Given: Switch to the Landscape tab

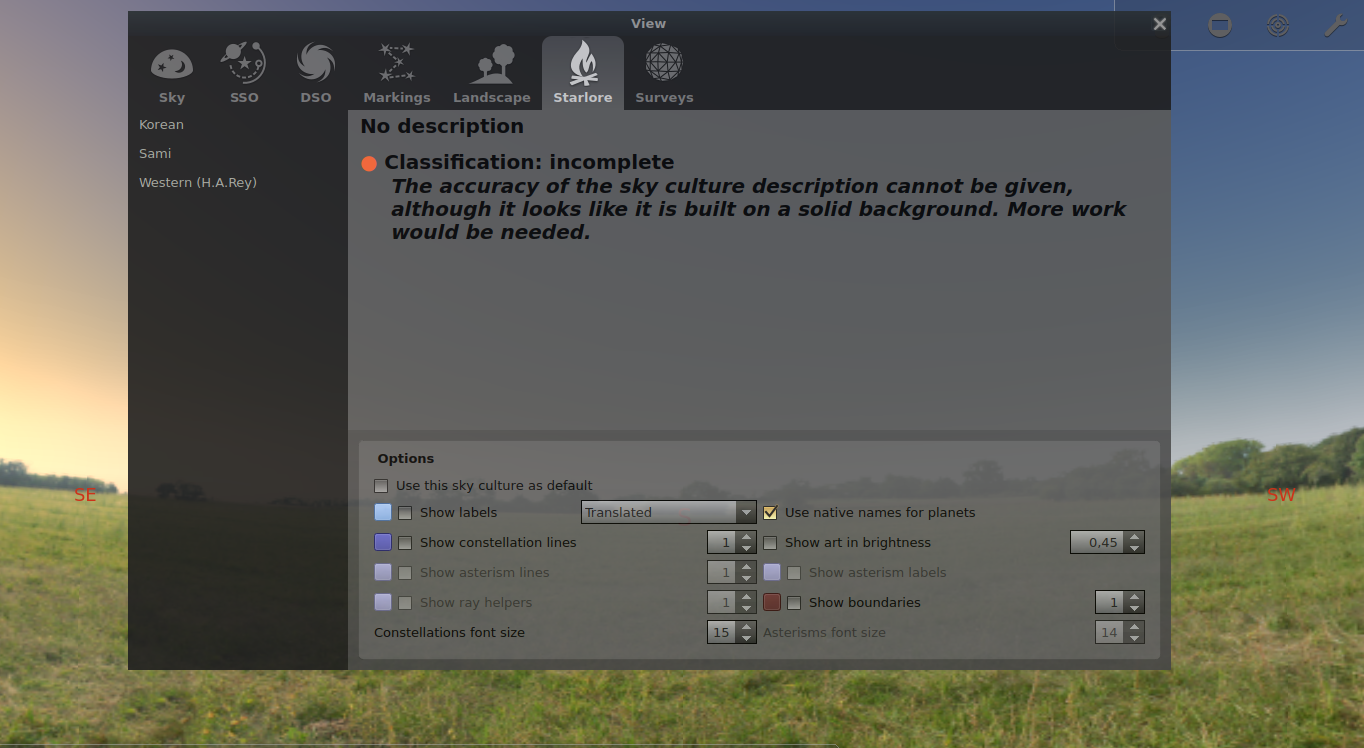Looking at the screenshot, I should [492, 74].
